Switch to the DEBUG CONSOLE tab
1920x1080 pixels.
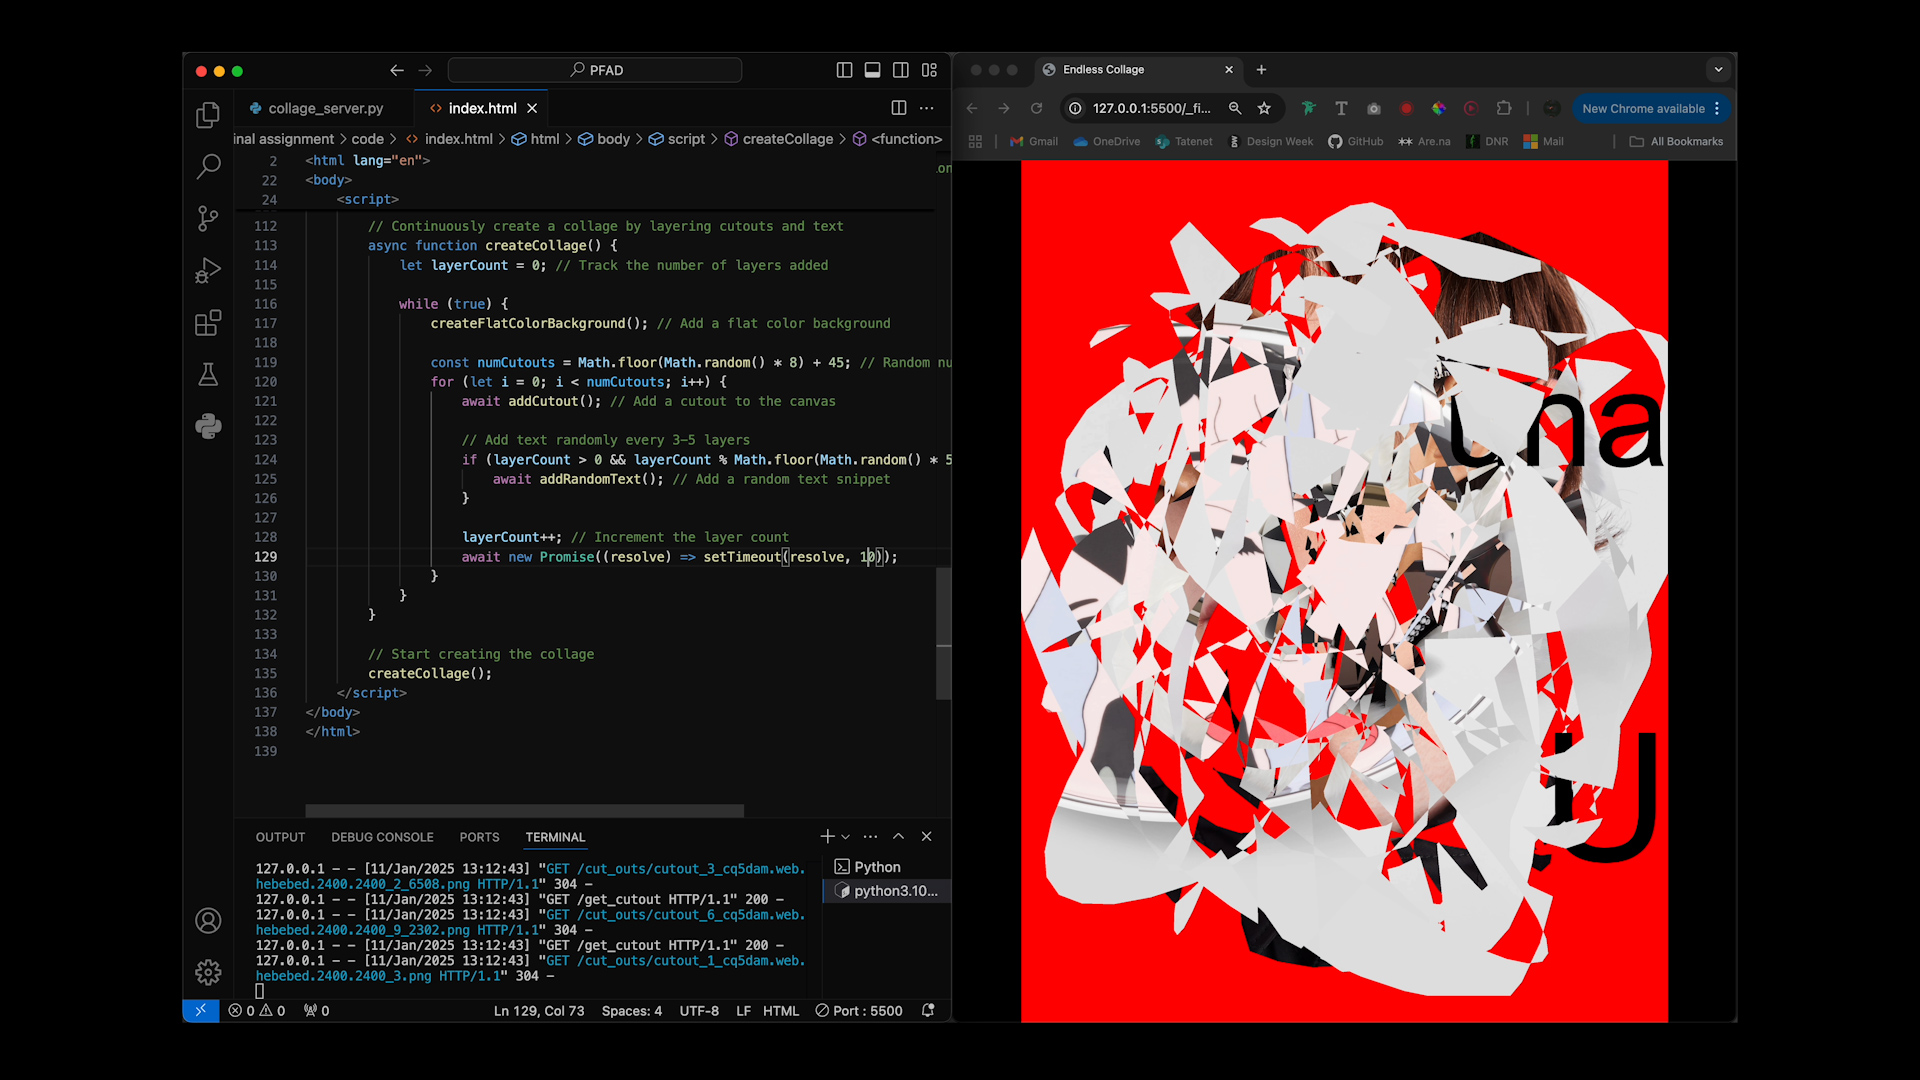(382, 837)
